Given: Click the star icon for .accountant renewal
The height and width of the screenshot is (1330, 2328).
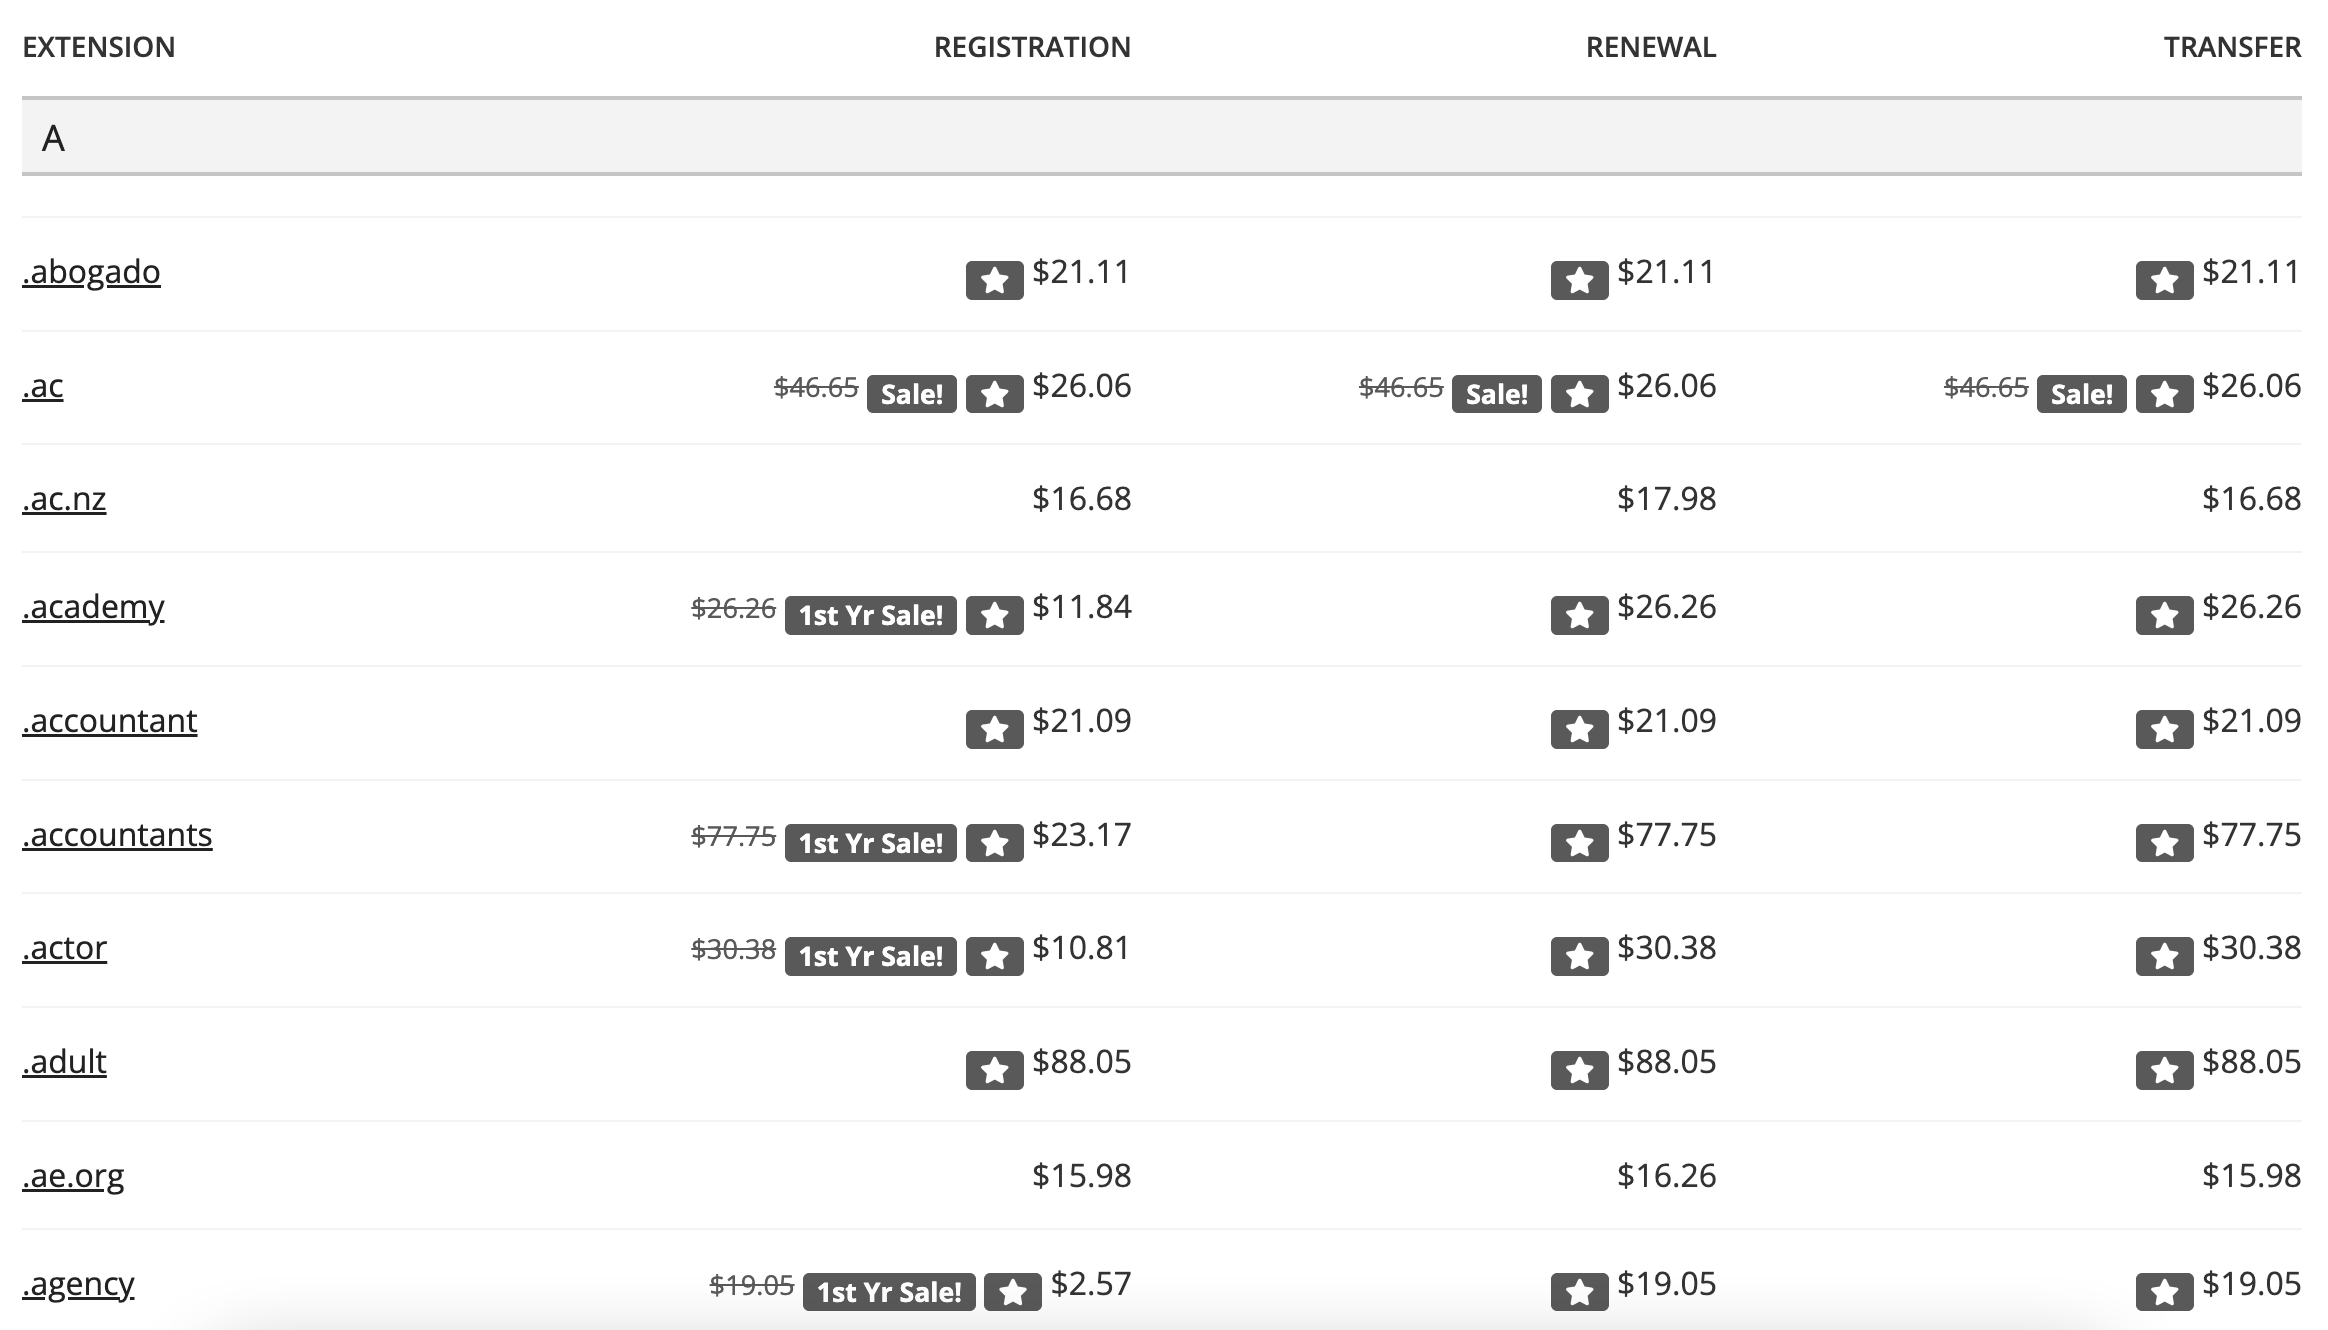Looking at the screenshot, I should point(1579,729).
